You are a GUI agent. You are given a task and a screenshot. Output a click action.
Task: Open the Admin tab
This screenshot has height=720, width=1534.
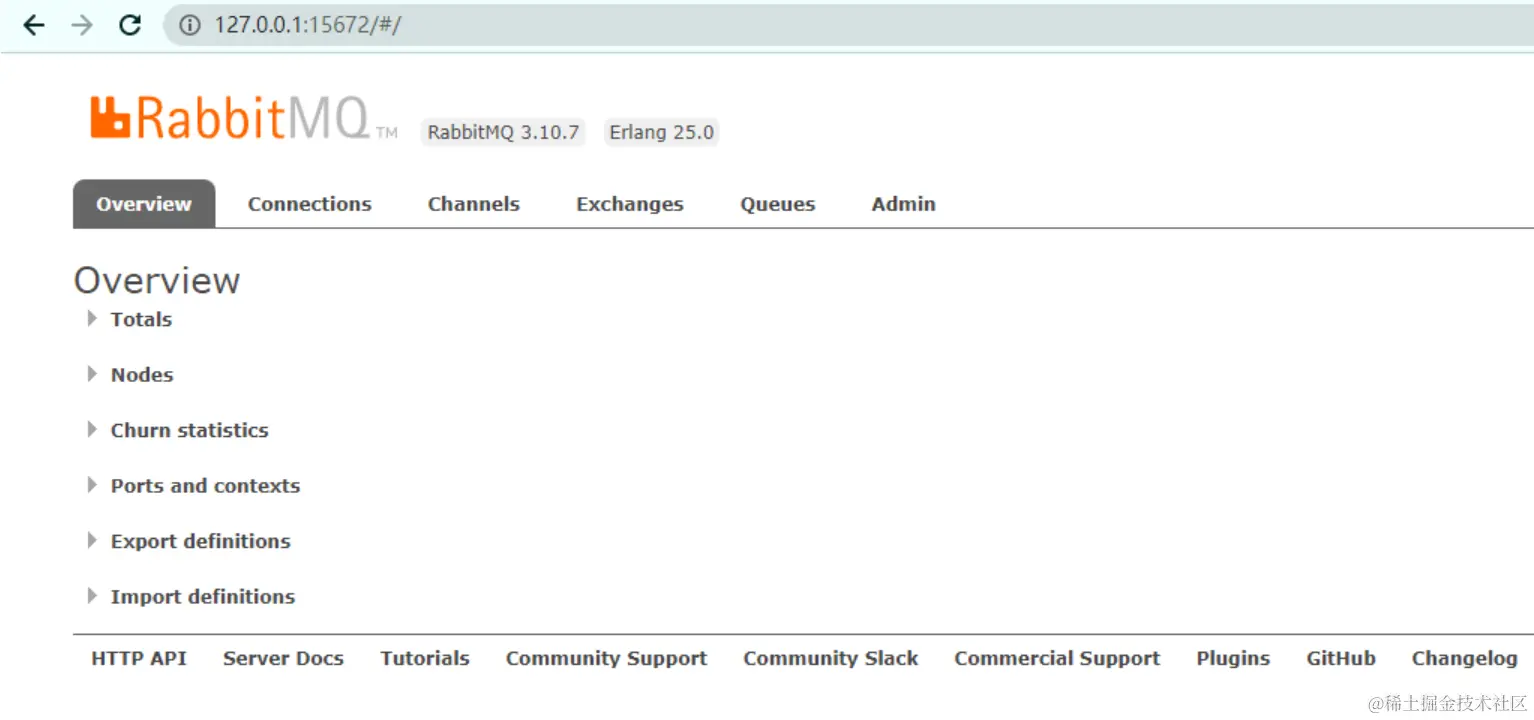[x=904, y=204]
